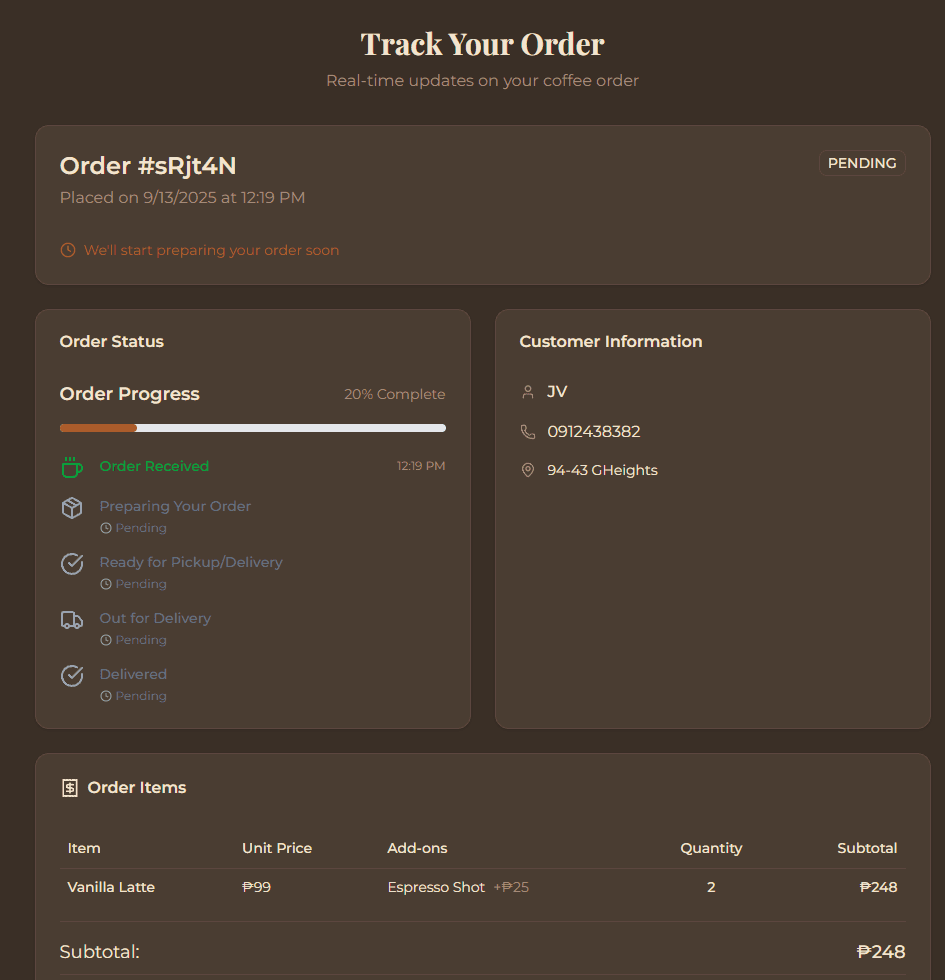The height and width of the screenshot is (980, 945).
Task: Click the 20% Complete label
Action: 394,394
